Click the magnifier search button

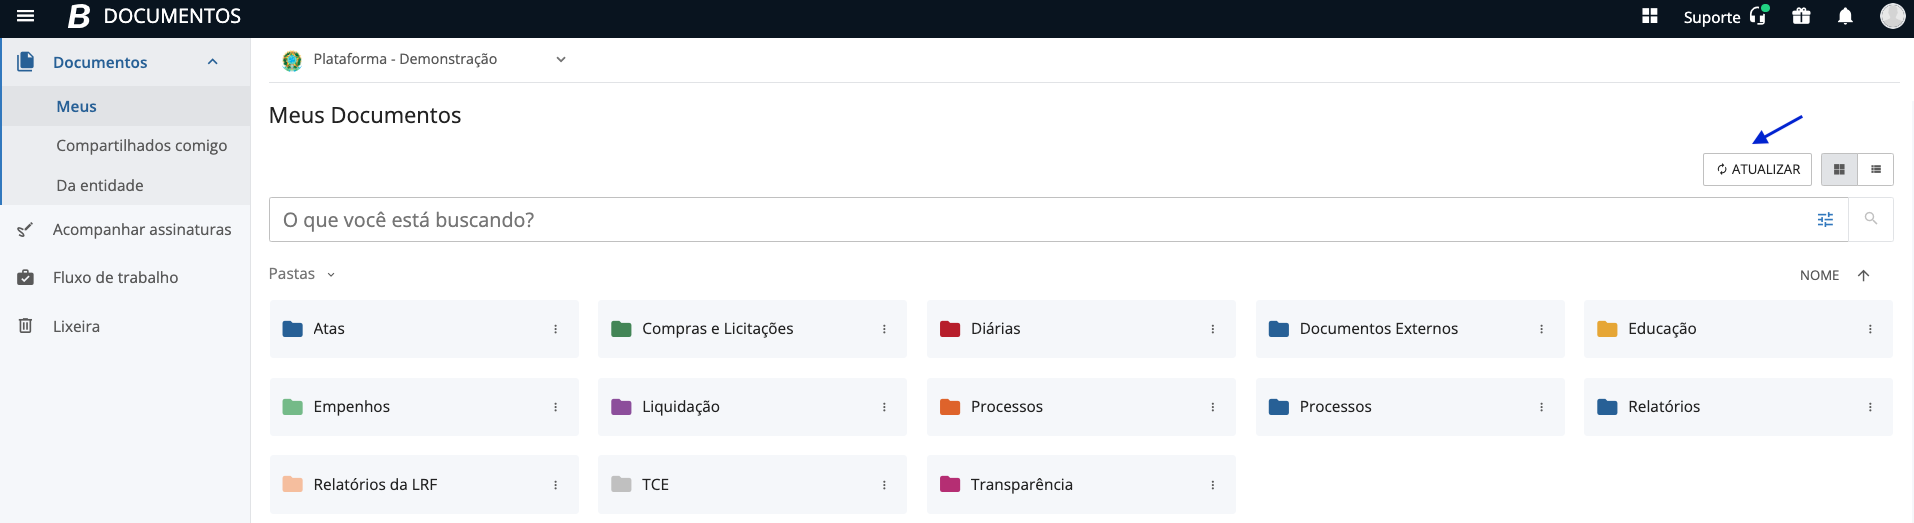(x=1871, y=219)
